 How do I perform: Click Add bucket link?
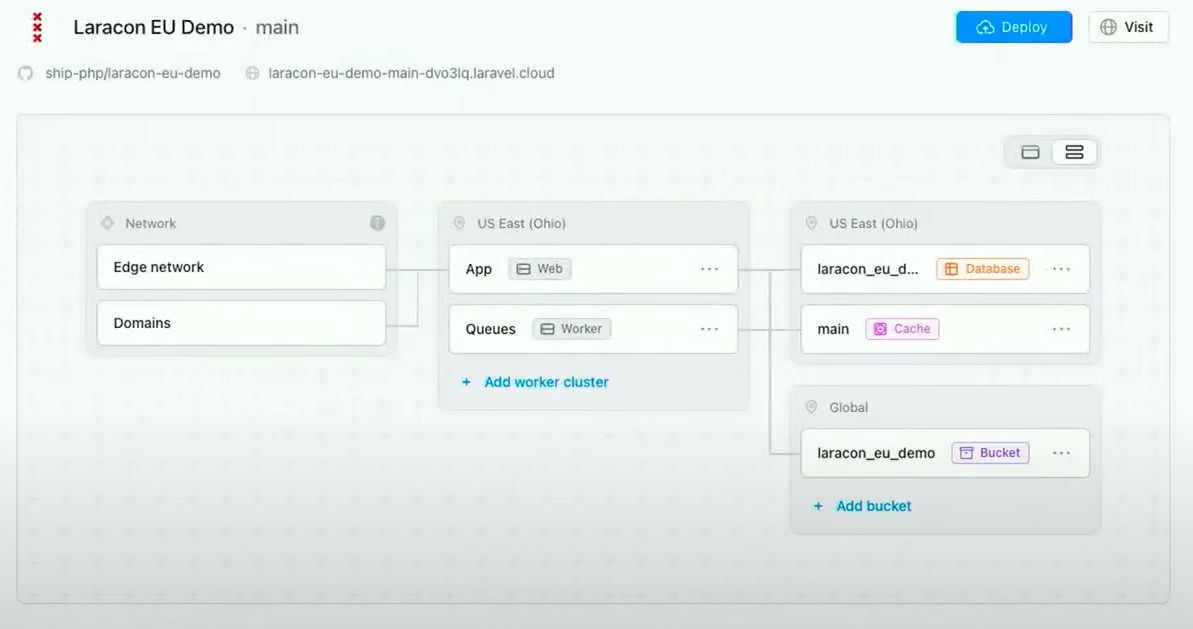pos(873,506)
